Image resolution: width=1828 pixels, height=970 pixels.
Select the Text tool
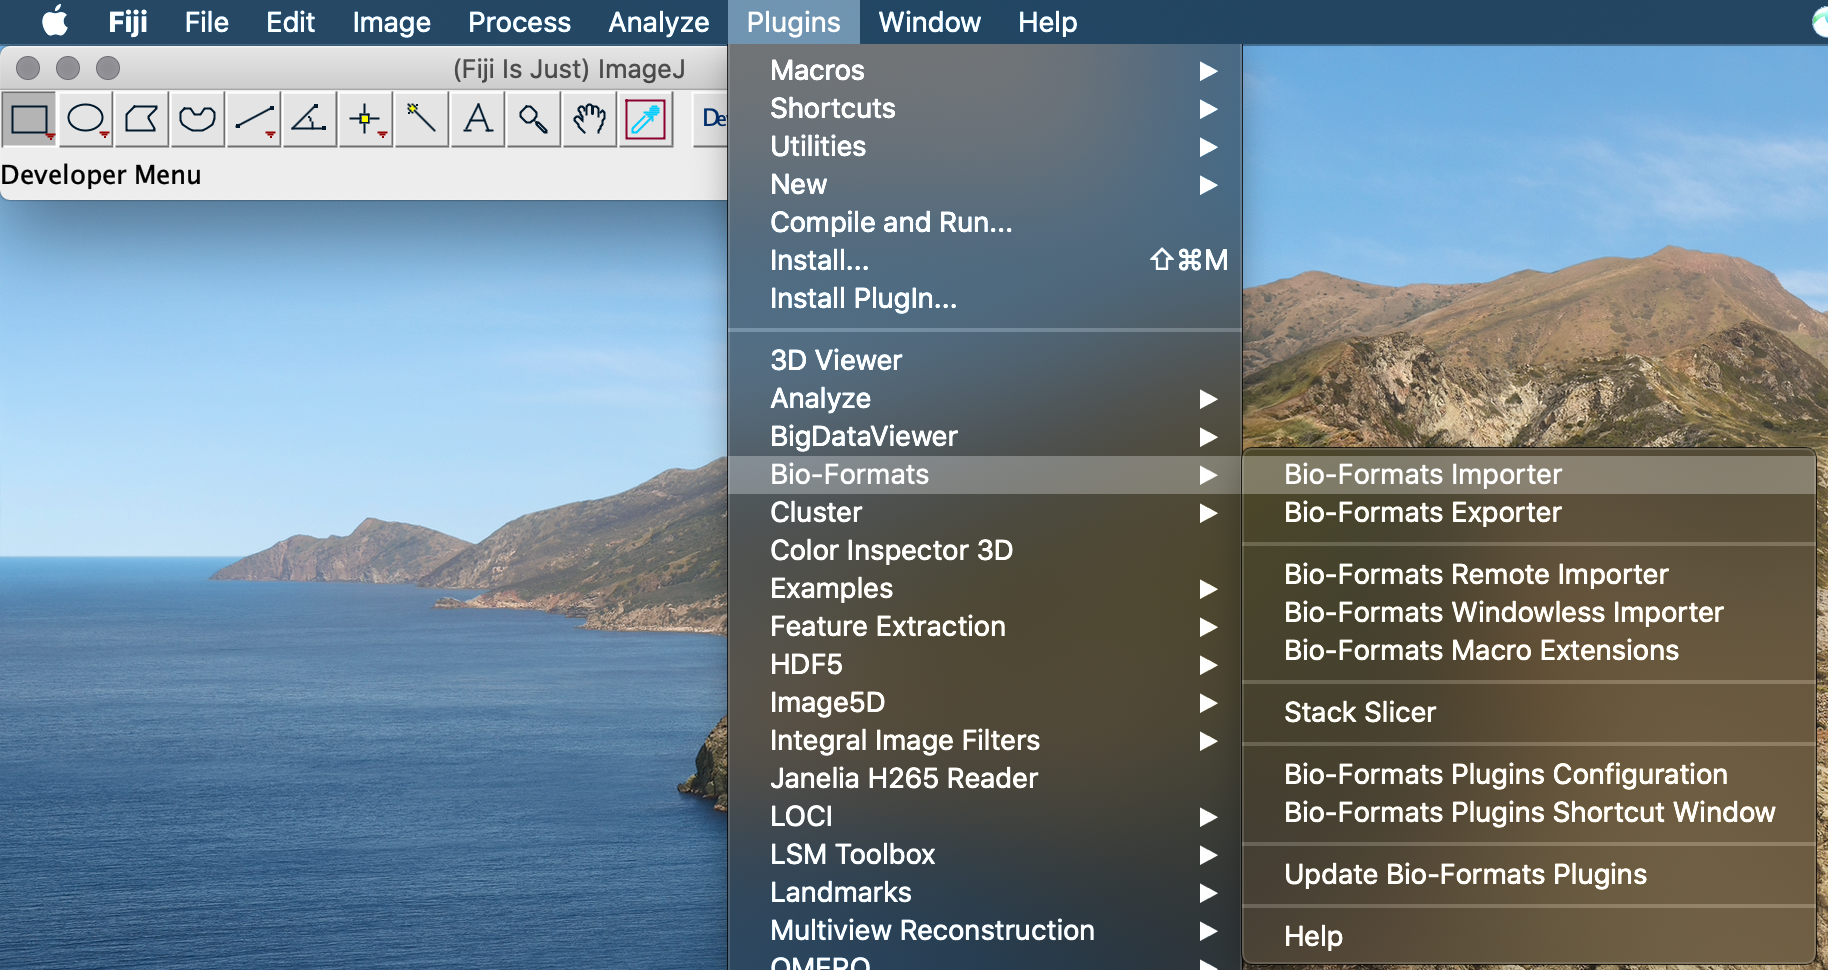click(478, 120)
